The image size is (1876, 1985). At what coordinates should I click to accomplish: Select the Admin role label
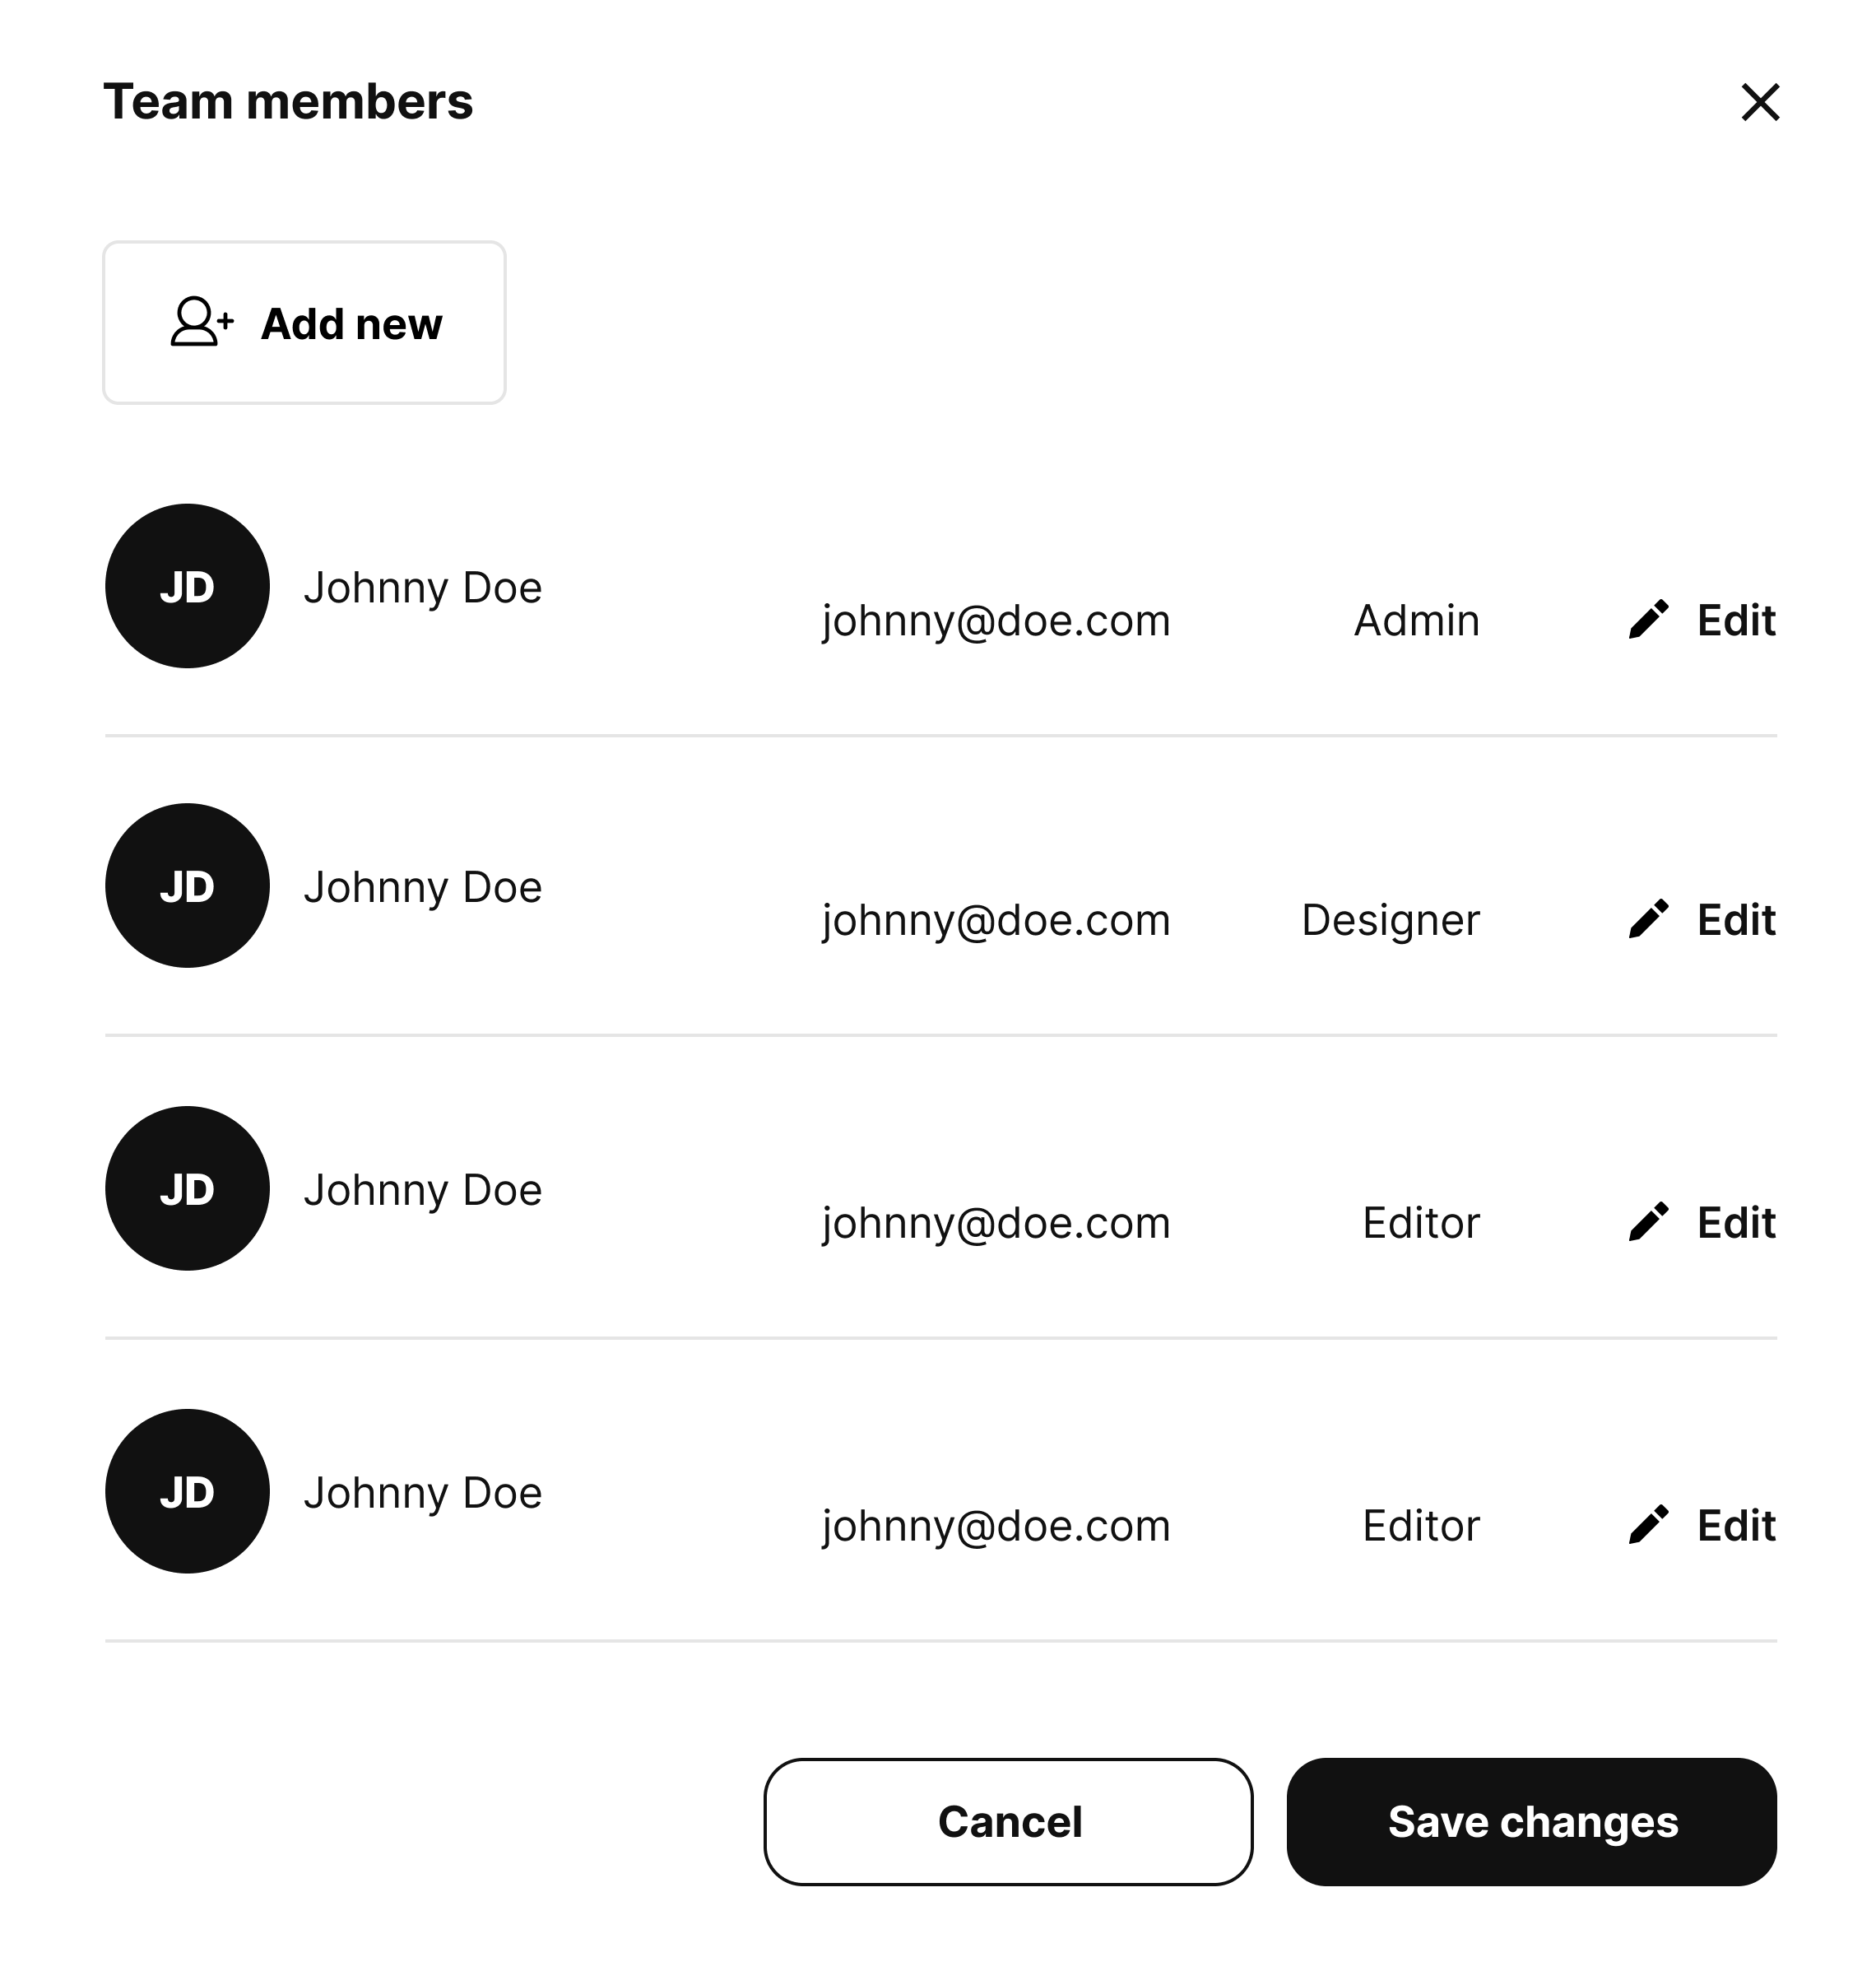[x=1416, y=620]
